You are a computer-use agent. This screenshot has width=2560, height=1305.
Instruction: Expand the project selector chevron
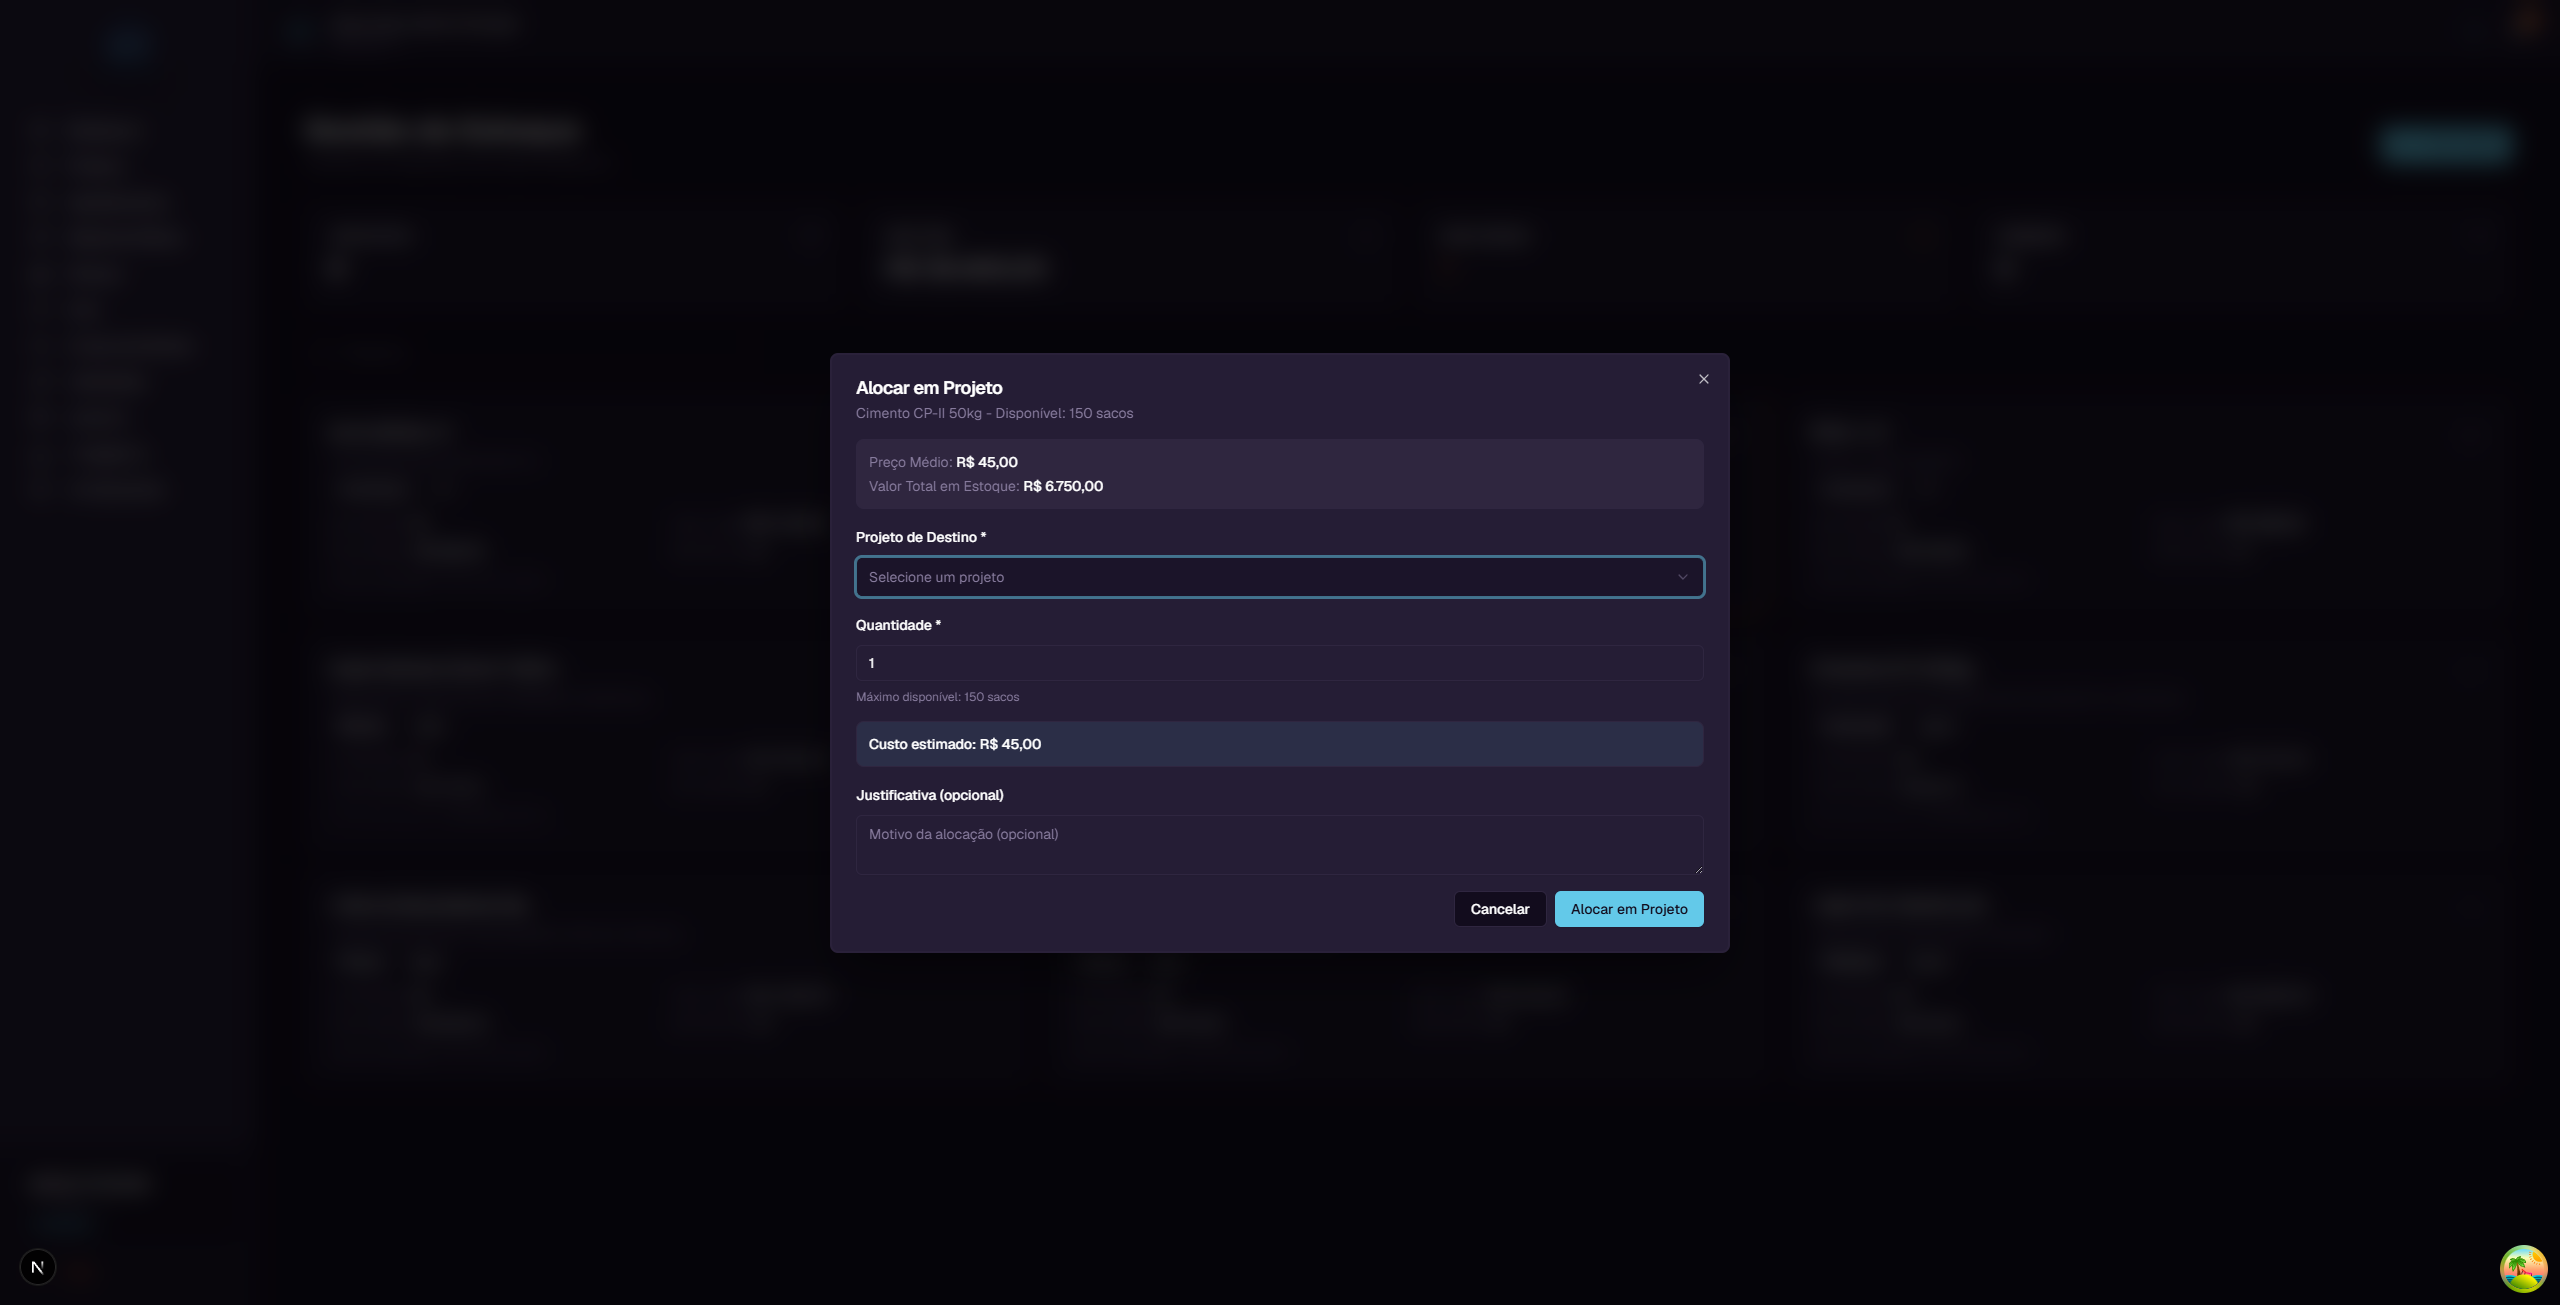[1683, 577]
